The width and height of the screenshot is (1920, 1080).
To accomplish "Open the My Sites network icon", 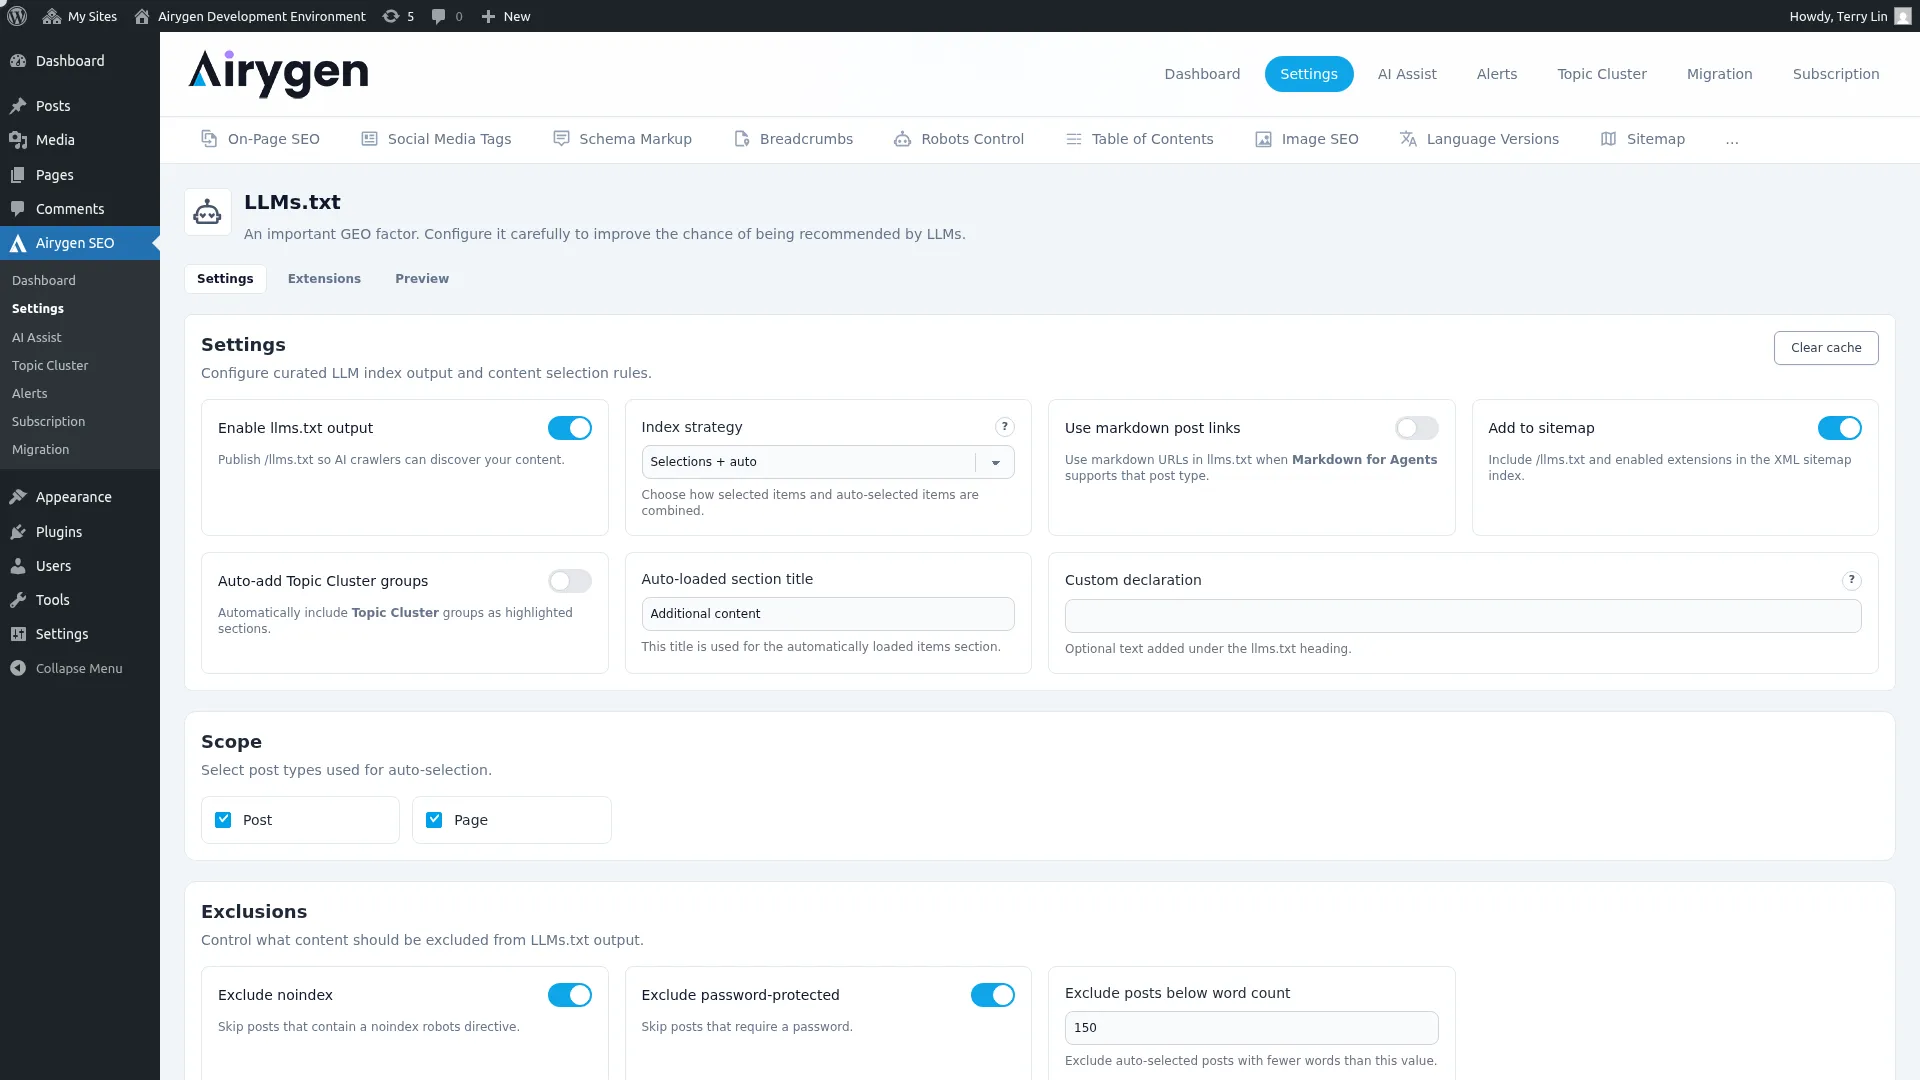I will [x=52, y=16].
